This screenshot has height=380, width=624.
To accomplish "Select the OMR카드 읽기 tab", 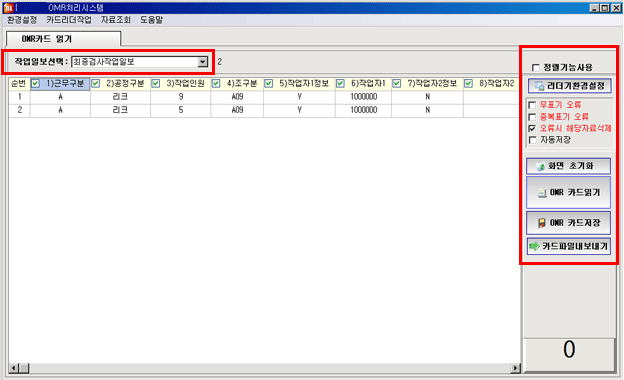I will coord(63,39).
